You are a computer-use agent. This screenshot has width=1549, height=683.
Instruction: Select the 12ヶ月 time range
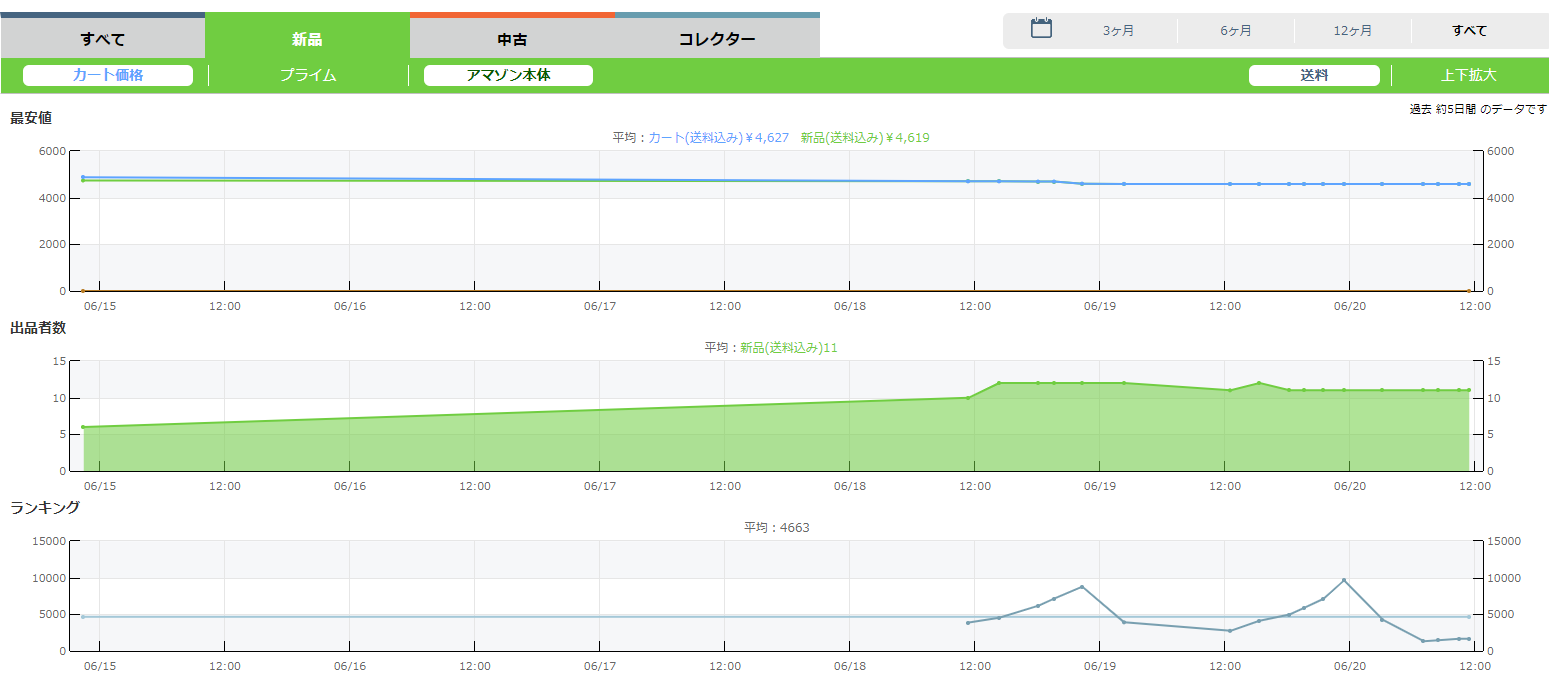pyautogui.click(x=1352, y=31)
